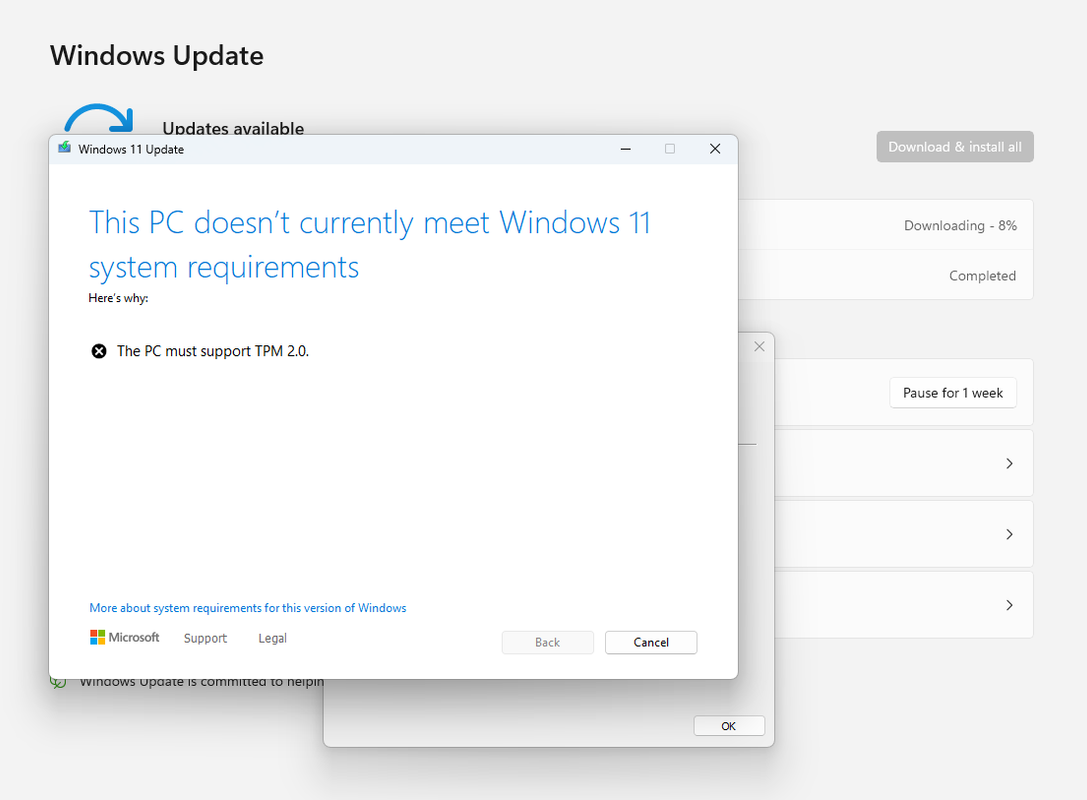Click 'The PC must support TPM 2.0.' text
Screen dimensions: 1087x800
point(213,351)
